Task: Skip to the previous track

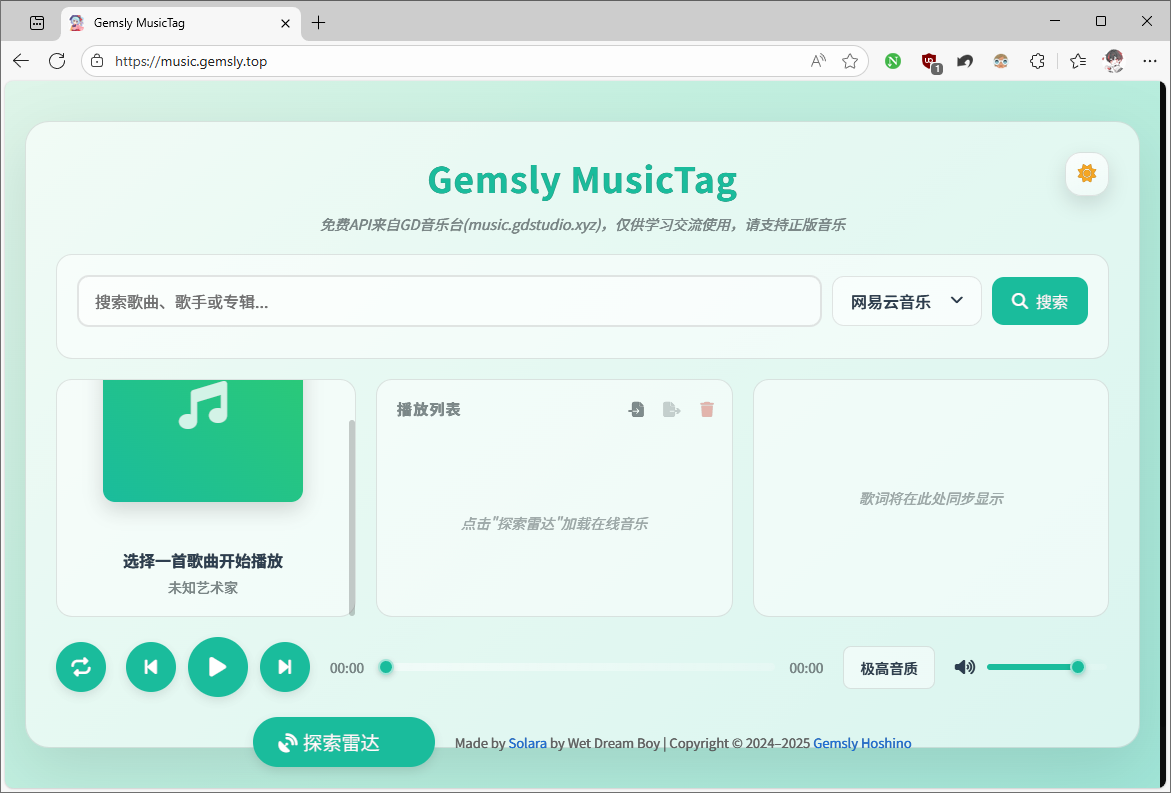Action: pyautogui.click(x=151, y=667)
